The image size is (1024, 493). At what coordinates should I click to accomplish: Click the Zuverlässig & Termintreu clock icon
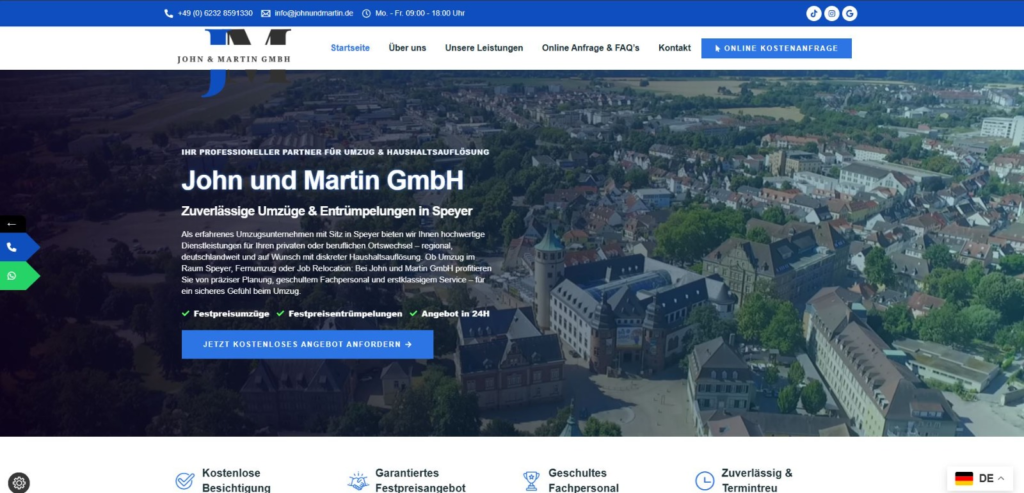click(705, 481)
